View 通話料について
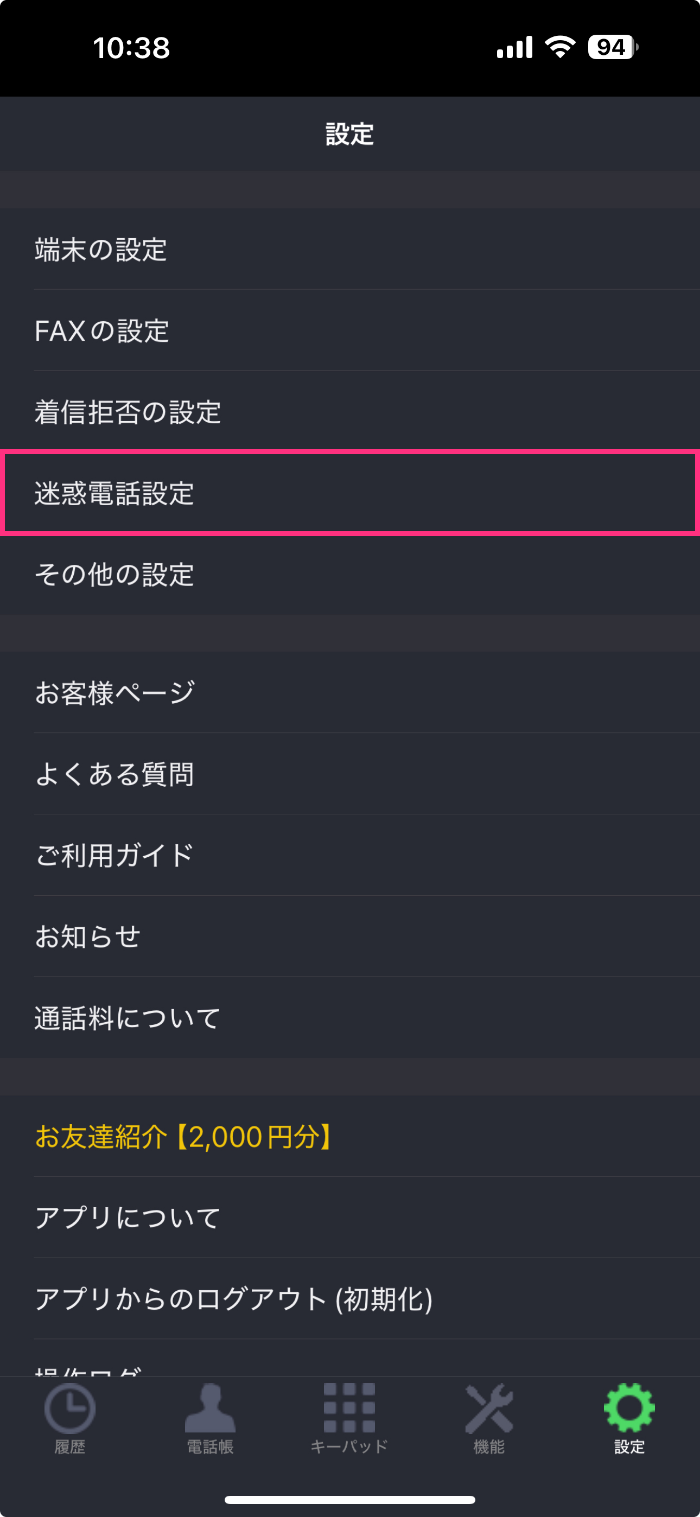Viewport: 700px width, 1517px height. coord(350,1018)
